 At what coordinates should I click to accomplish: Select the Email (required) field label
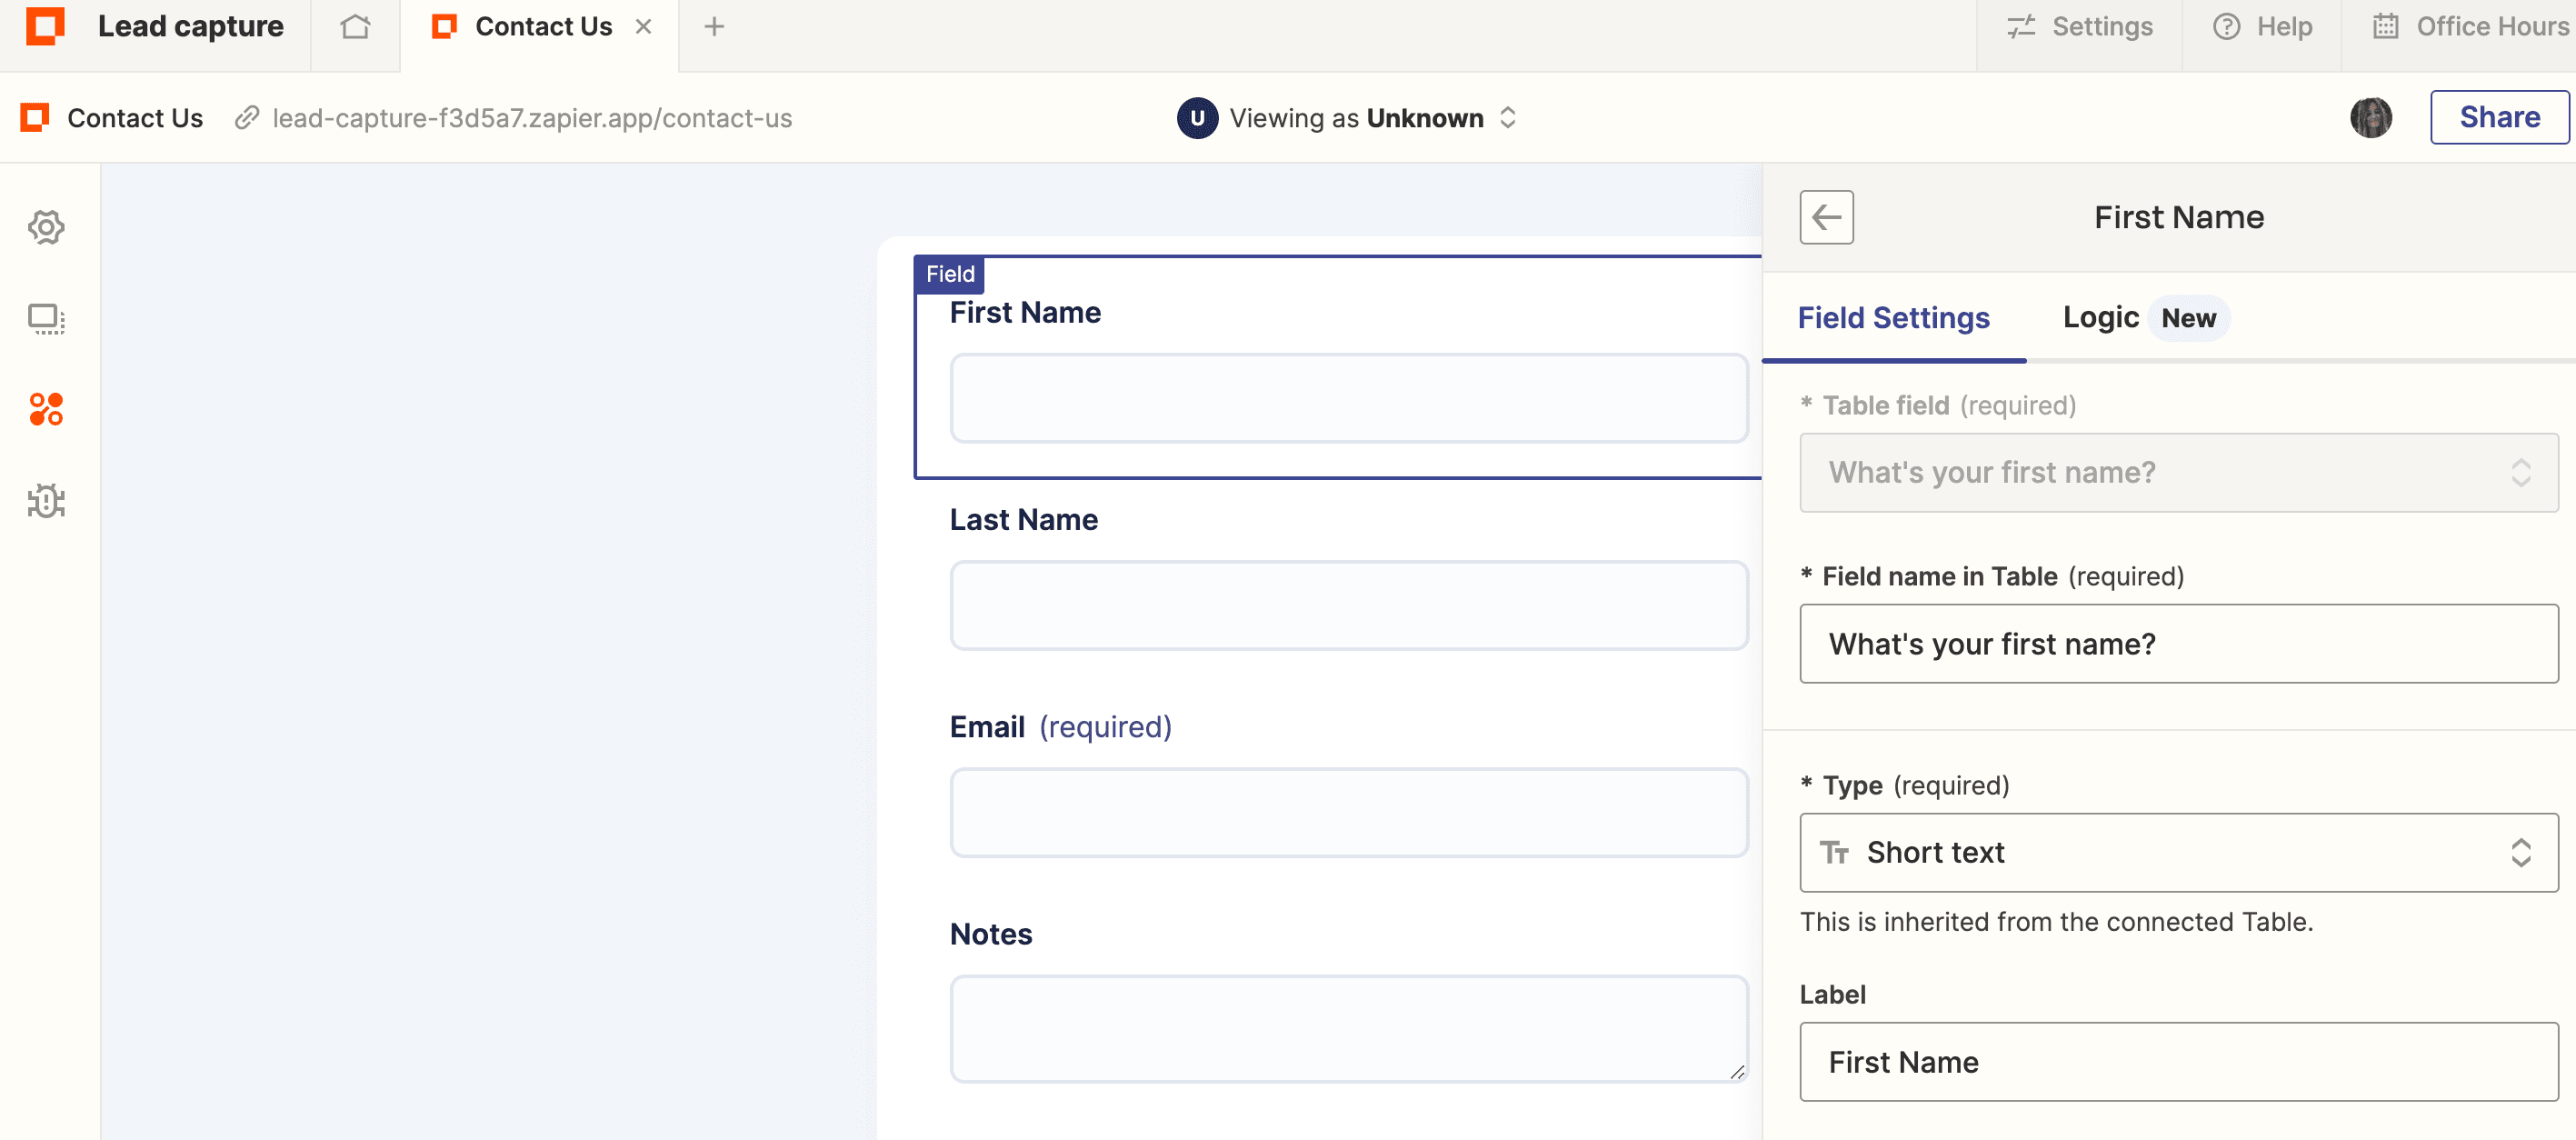1060,727
